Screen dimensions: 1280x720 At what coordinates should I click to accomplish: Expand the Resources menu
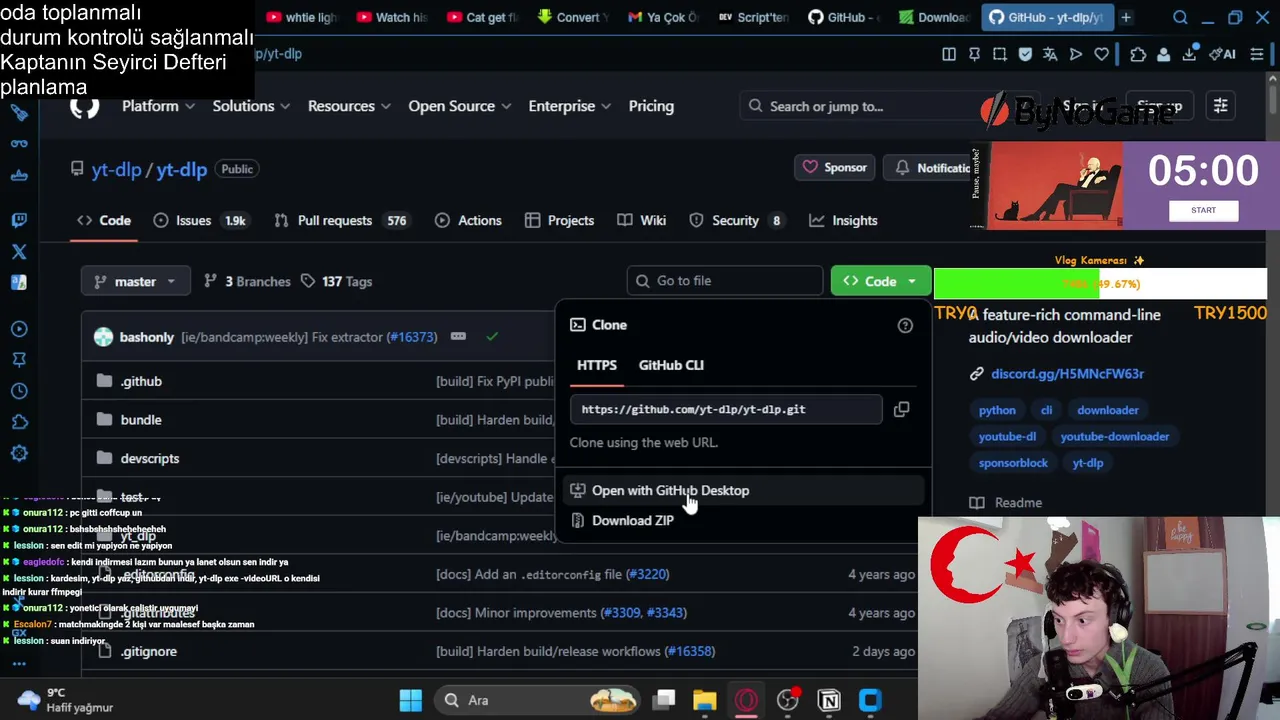pyautogui.click(x=349, y=106)
